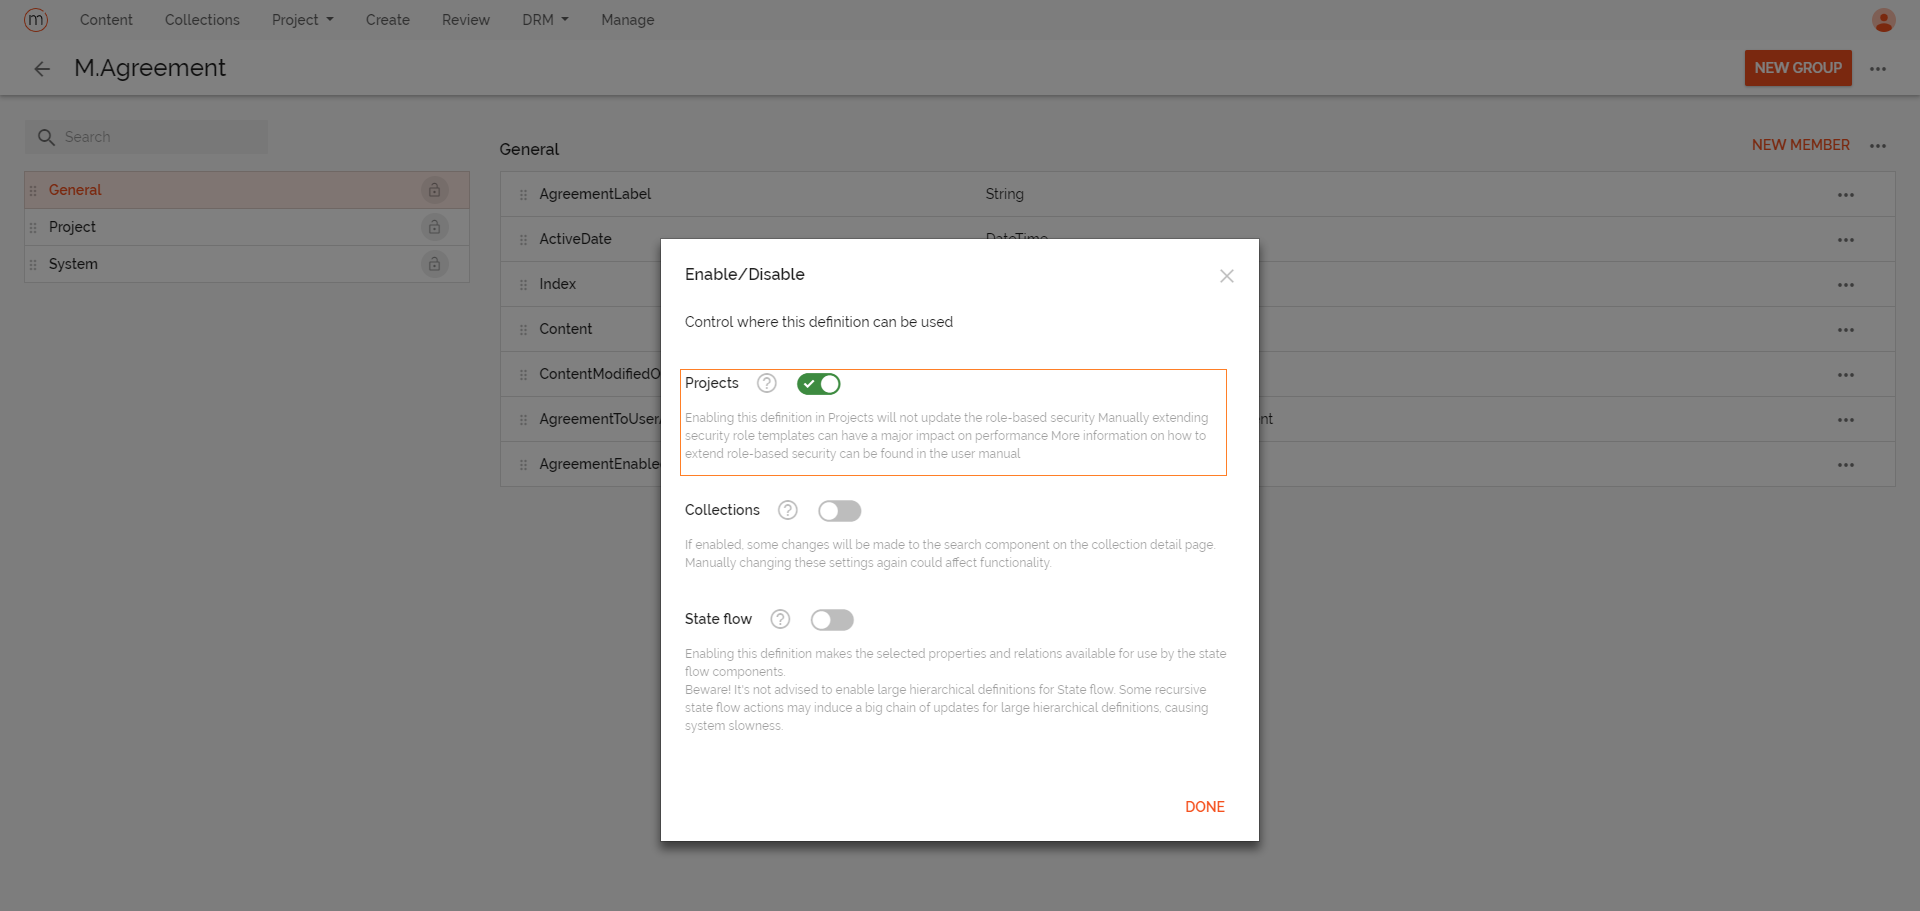Viewport: 1920px width, 911px height.
Task: Click the DONE button in the dialog
Action: (x=1204, y=807)
